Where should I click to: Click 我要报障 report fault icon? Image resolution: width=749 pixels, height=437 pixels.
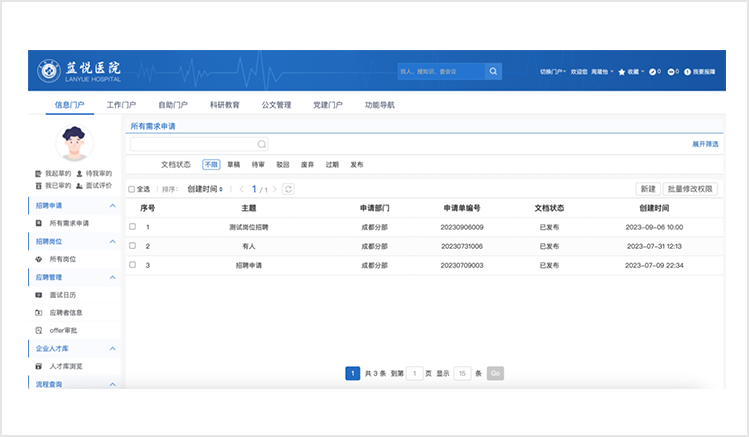point(687,72)
